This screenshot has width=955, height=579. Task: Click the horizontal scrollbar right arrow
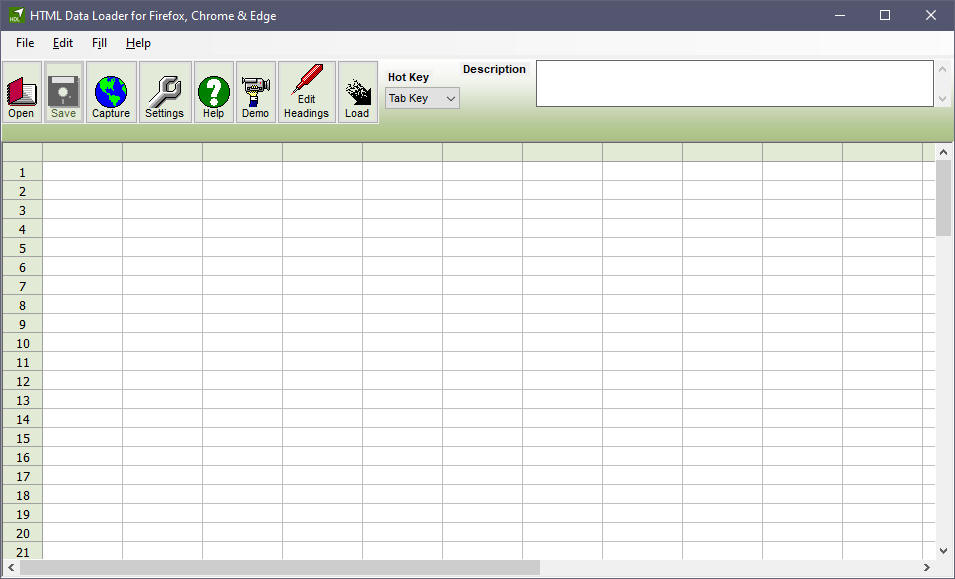pos(927,568)
